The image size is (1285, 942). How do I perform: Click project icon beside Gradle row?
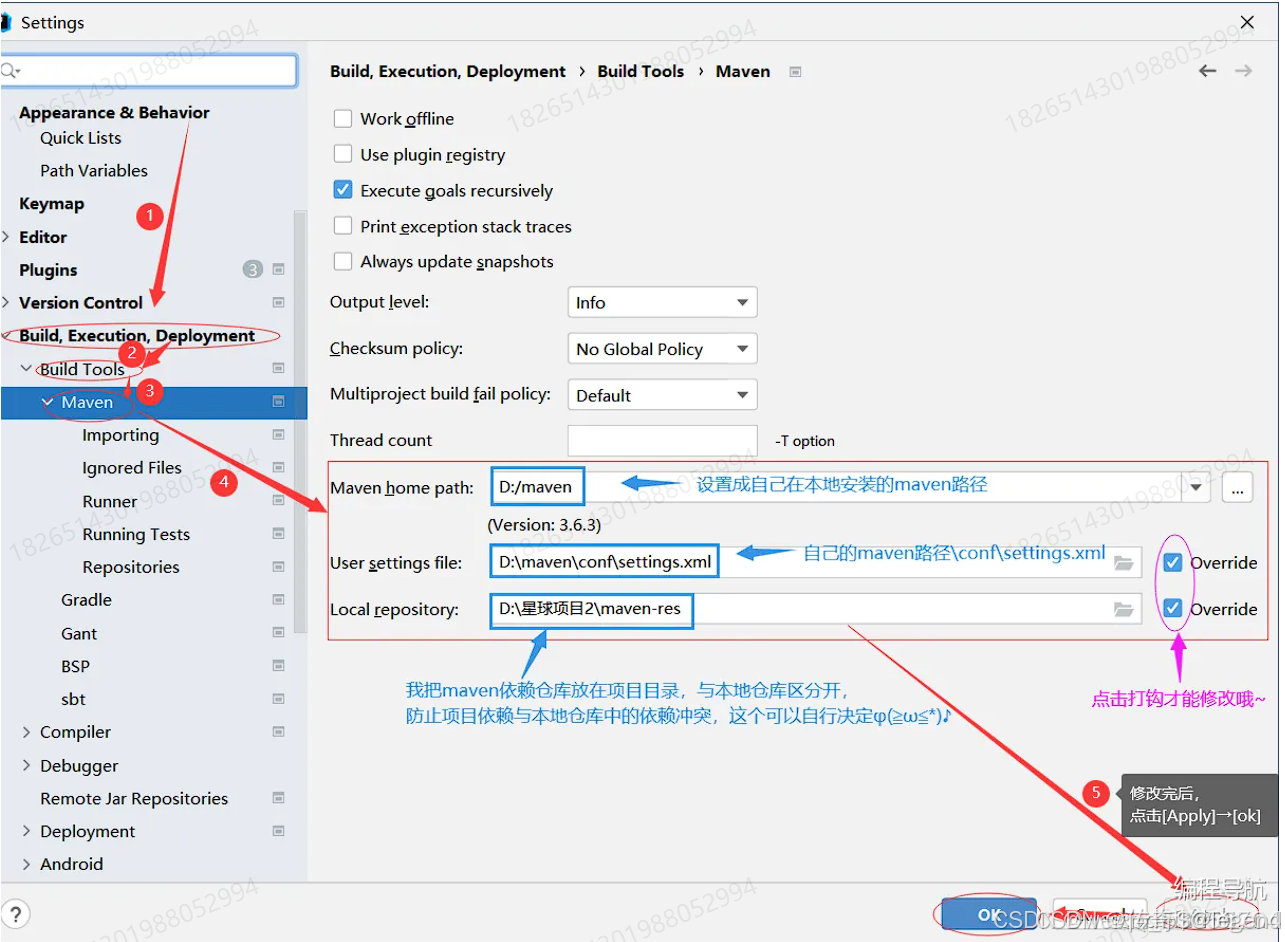pos(278,599)
